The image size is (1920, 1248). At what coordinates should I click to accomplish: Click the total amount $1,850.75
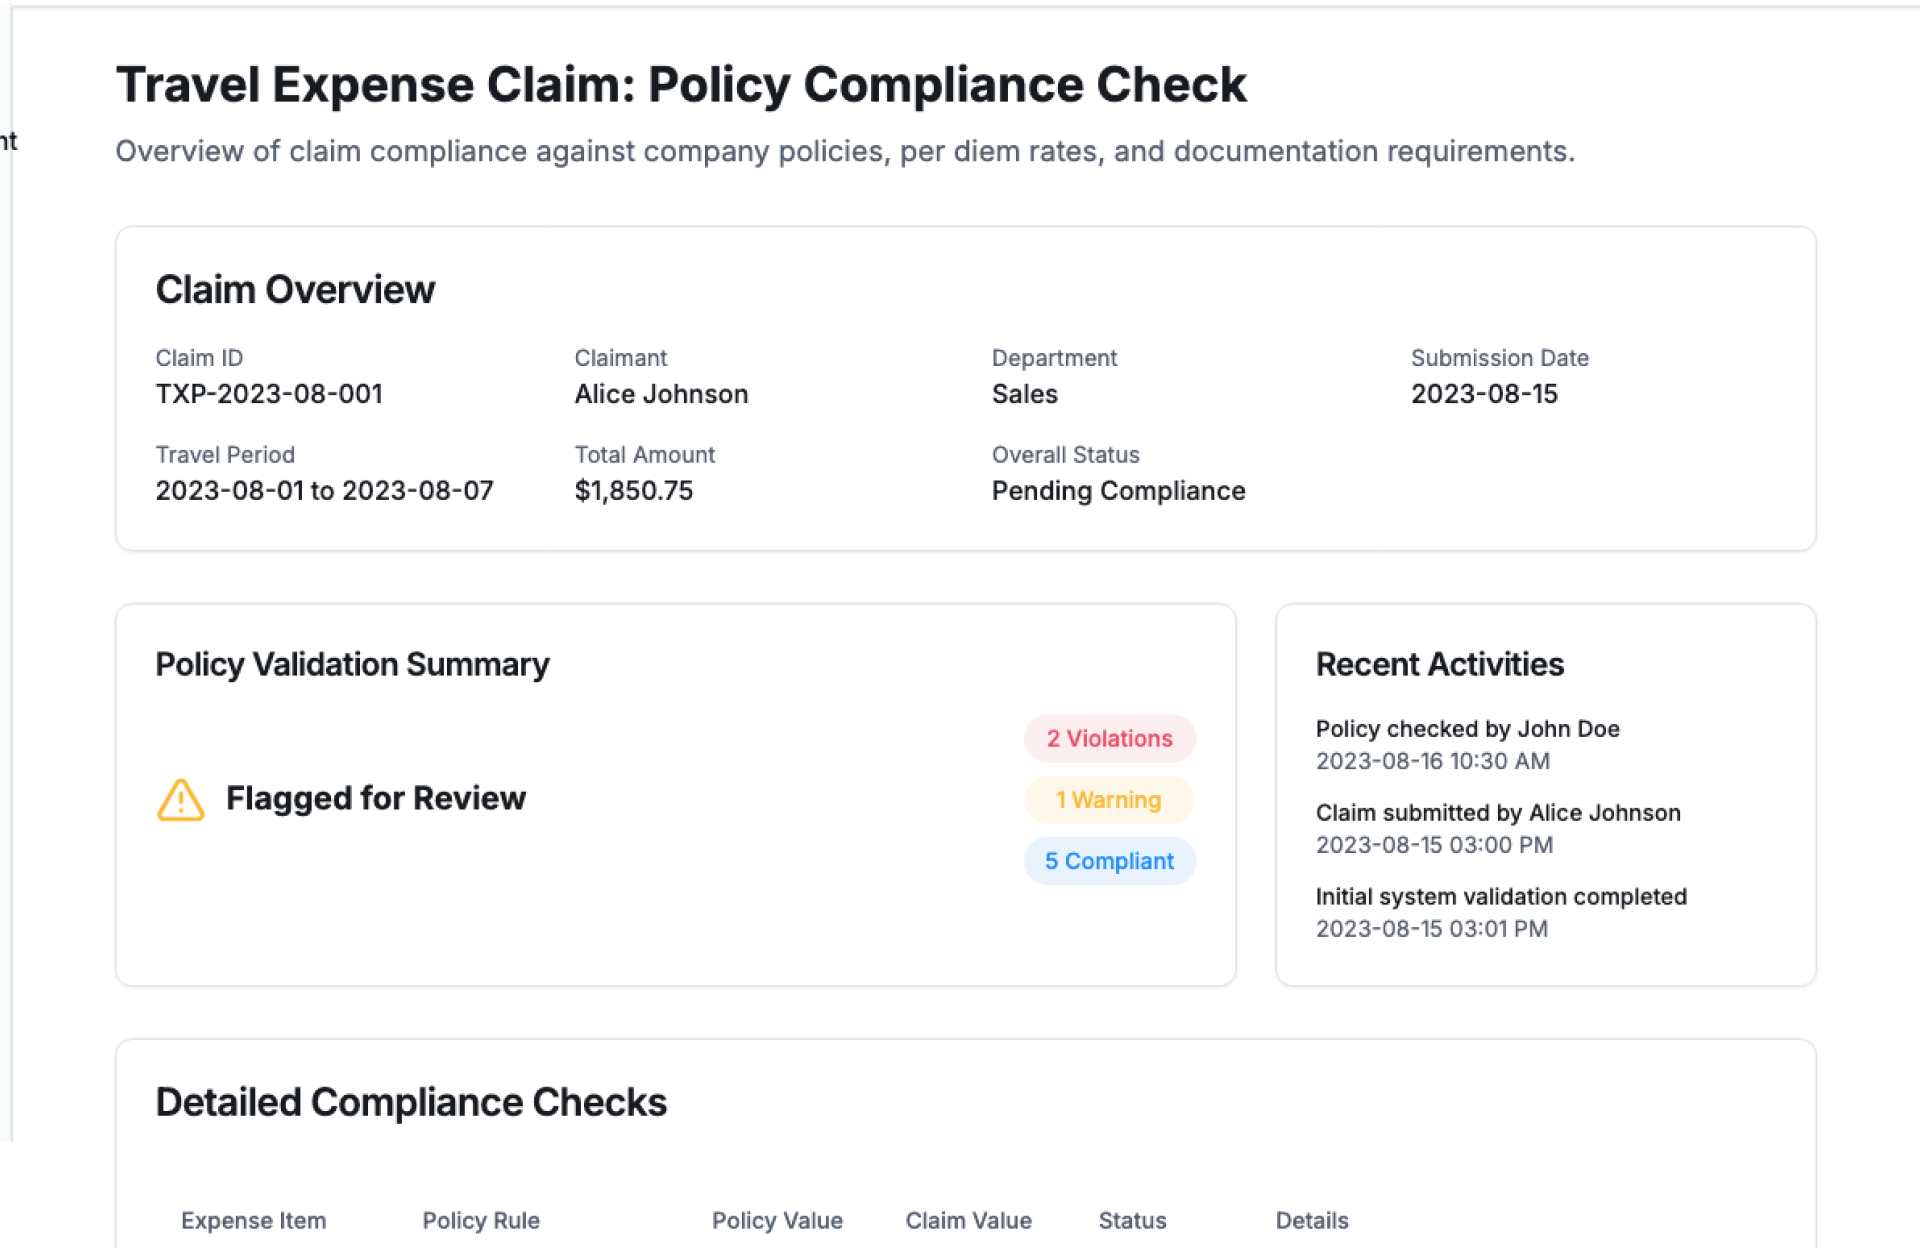(633, 491)
